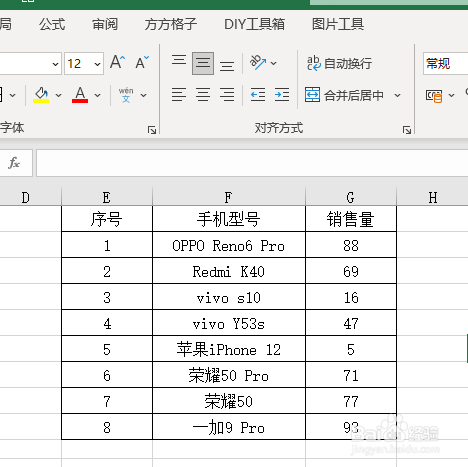Screen dimensions: 468x467
Task: Select the 销售量 header cell
Action: (351, 219)
